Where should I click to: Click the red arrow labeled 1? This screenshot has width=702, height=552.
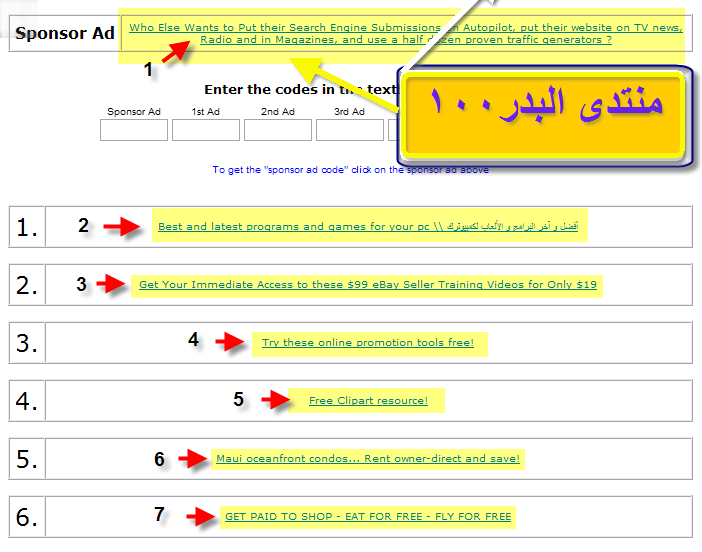click(x=177, y=51)
